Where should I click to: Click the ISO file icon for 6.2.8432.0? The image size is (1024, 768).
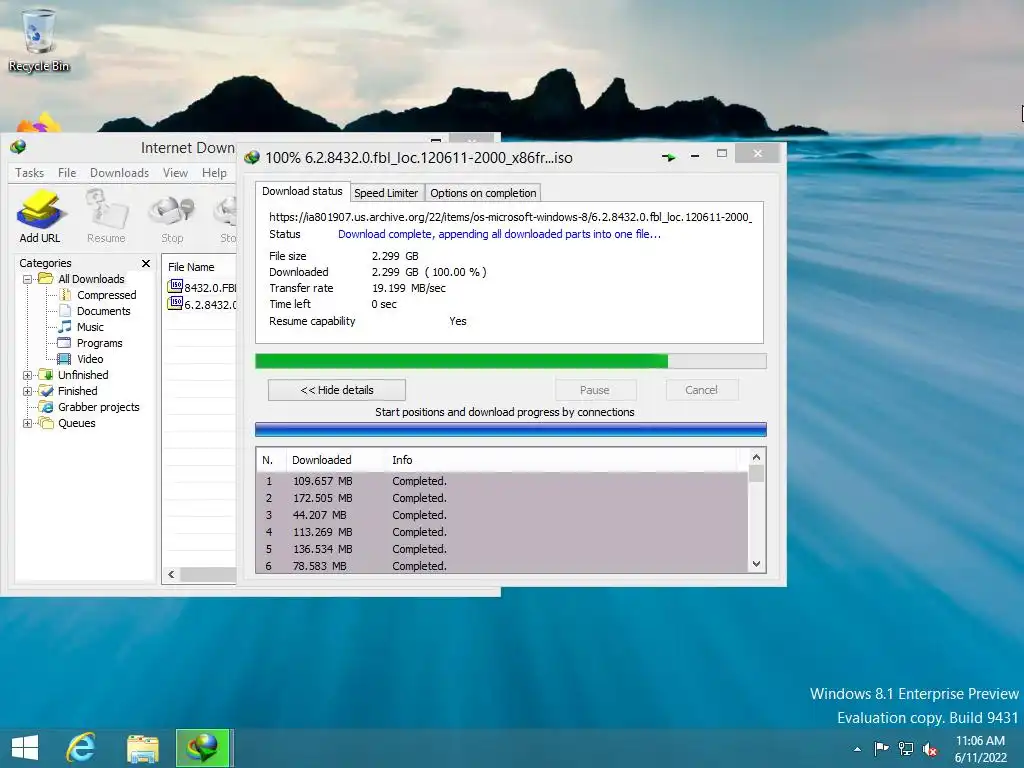(x=175, y=303)
